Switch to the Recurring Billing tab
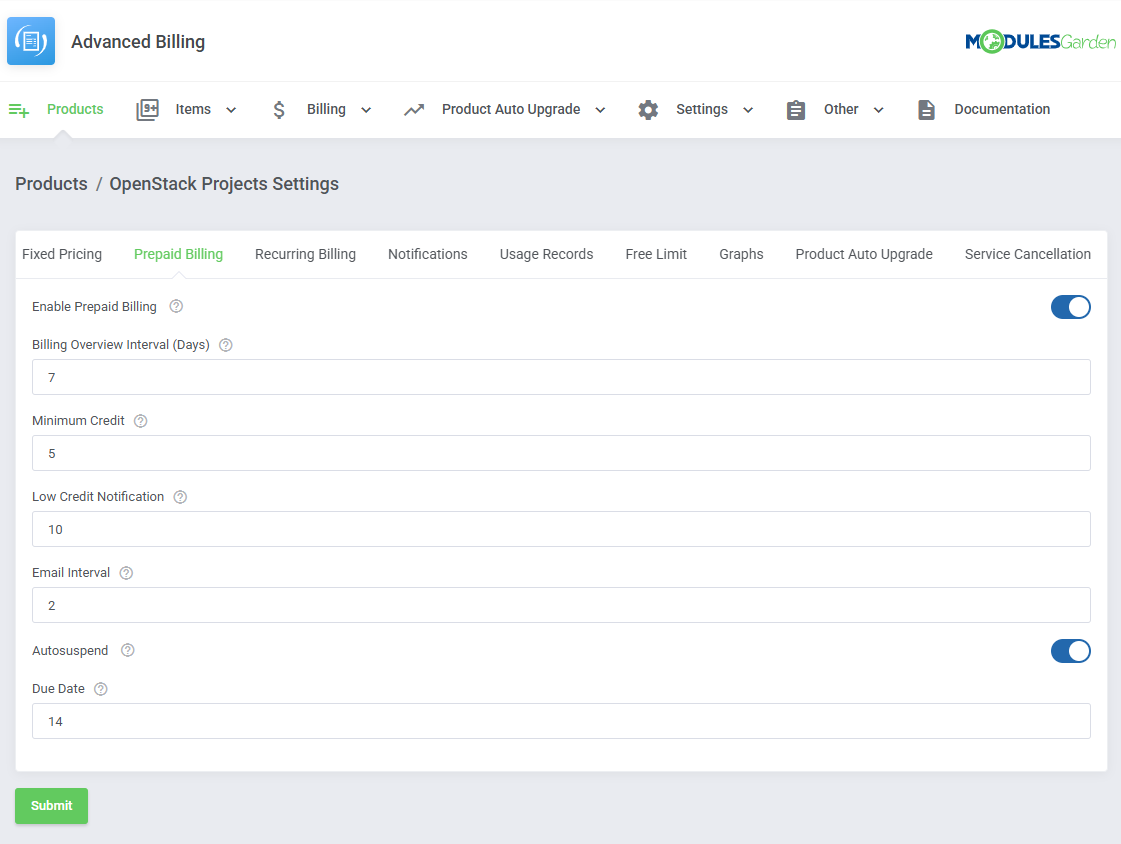 pos(305,254)
